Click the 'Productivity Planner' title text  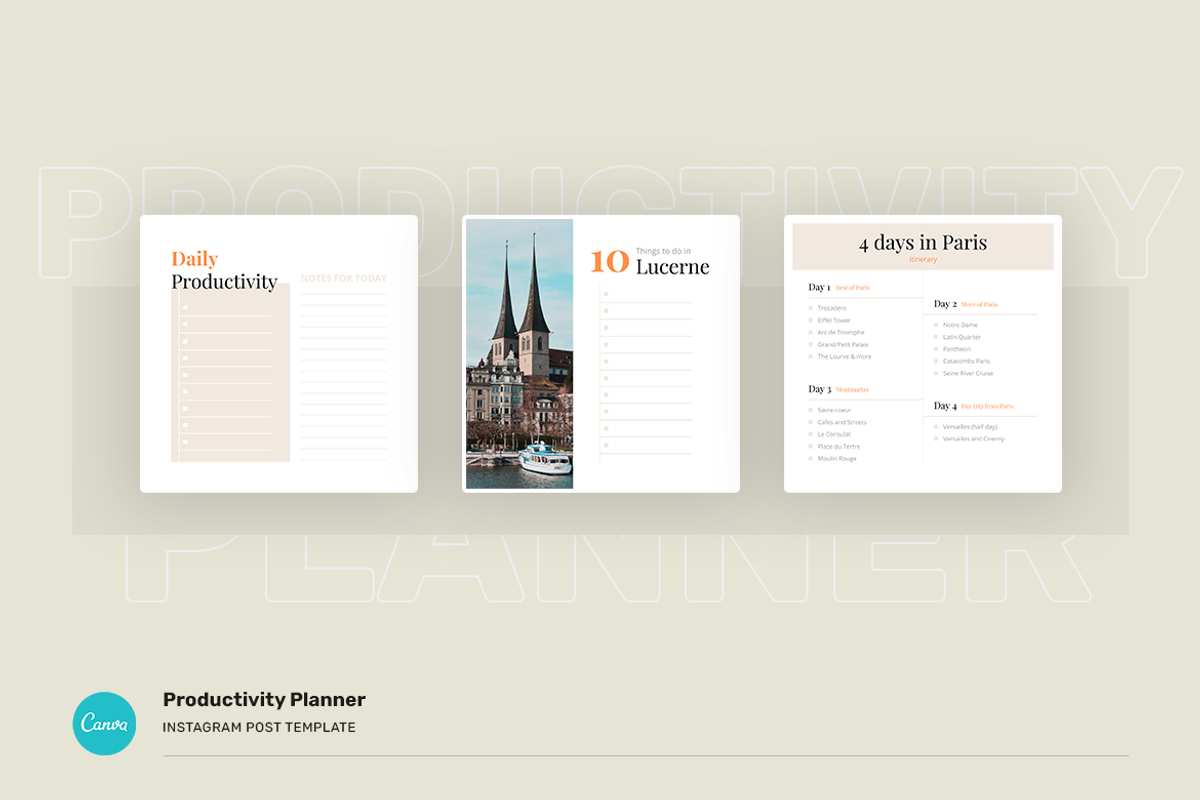(264, 699)
